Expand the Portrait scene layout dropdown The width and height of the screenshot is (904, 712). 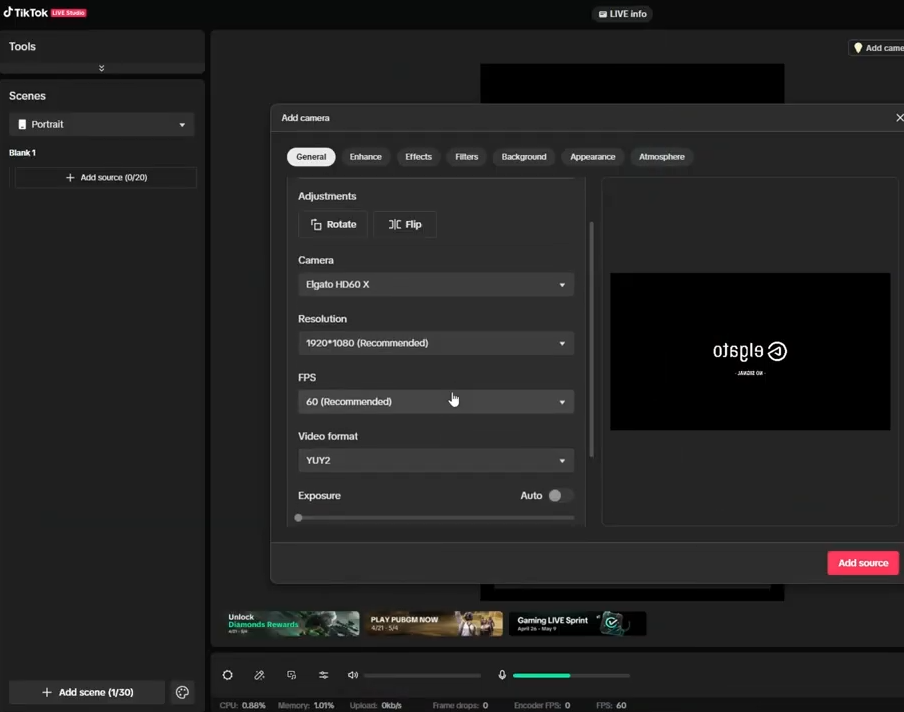click(102, 125)
